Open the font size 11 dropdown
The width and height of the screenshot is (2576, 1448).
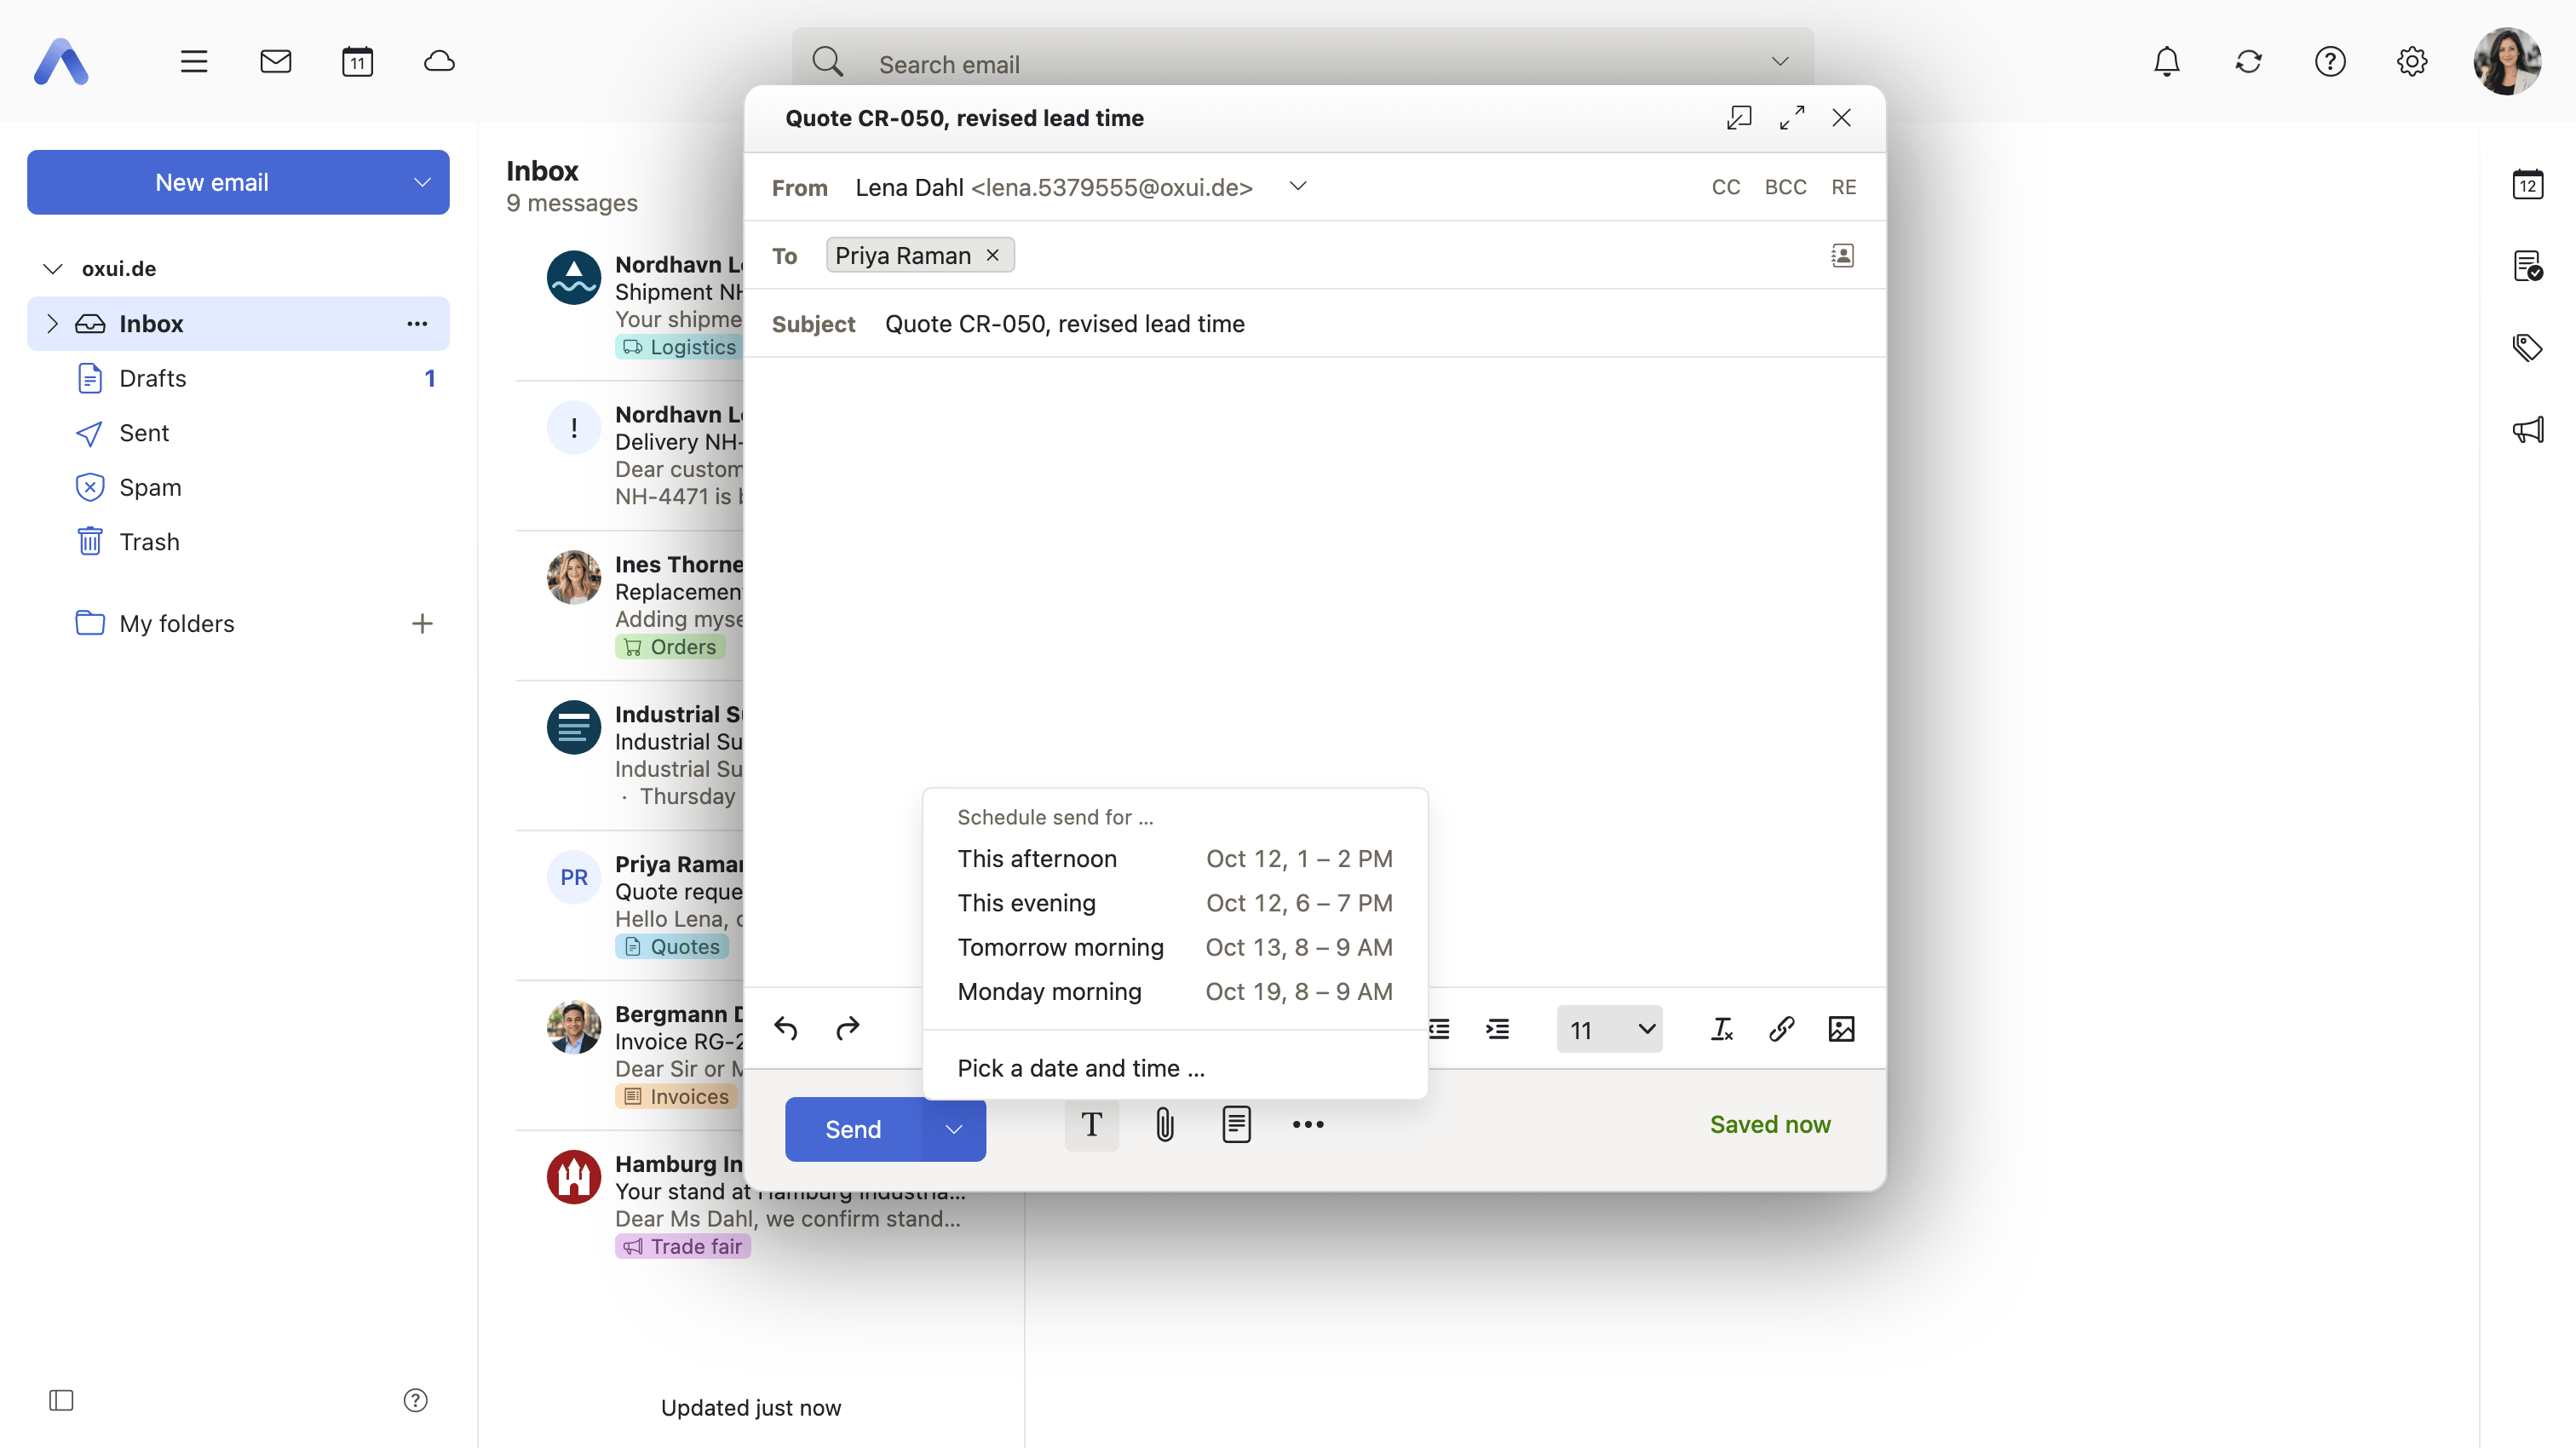point(1609,1029)
